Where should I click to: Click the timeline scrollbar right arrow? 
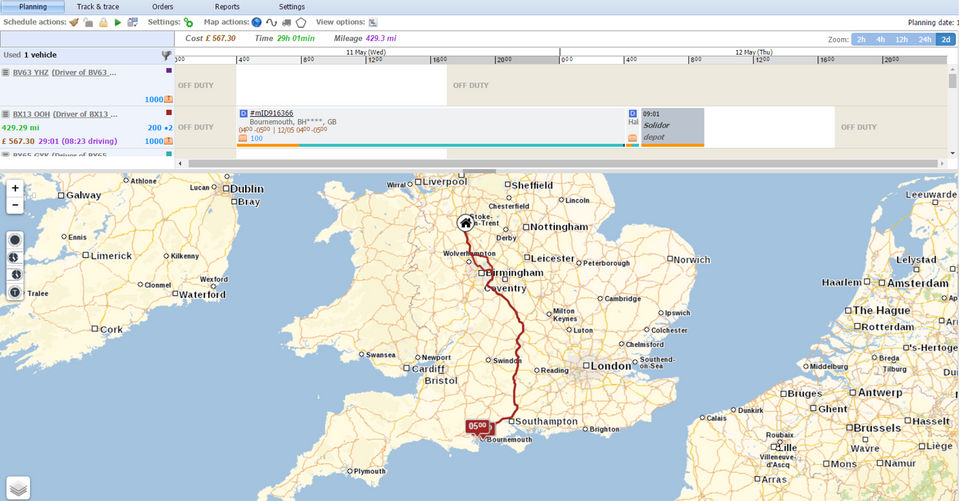click(942, 164)
